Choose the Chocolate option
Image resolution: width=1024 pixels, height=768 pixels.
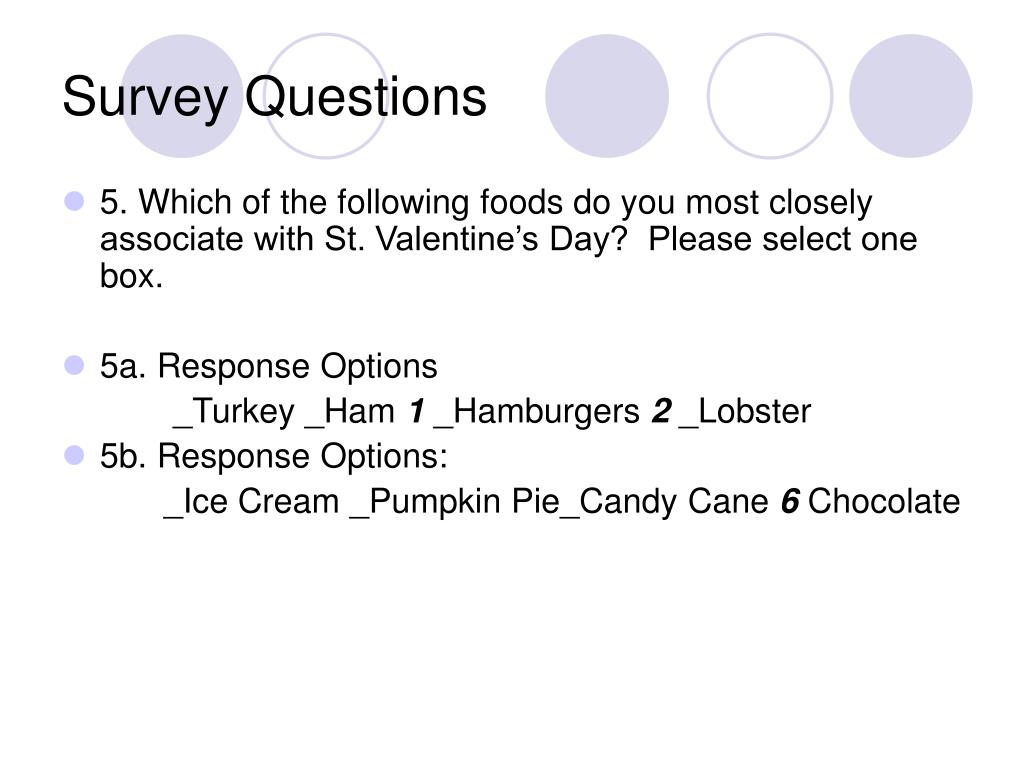[x=884, y=502]
